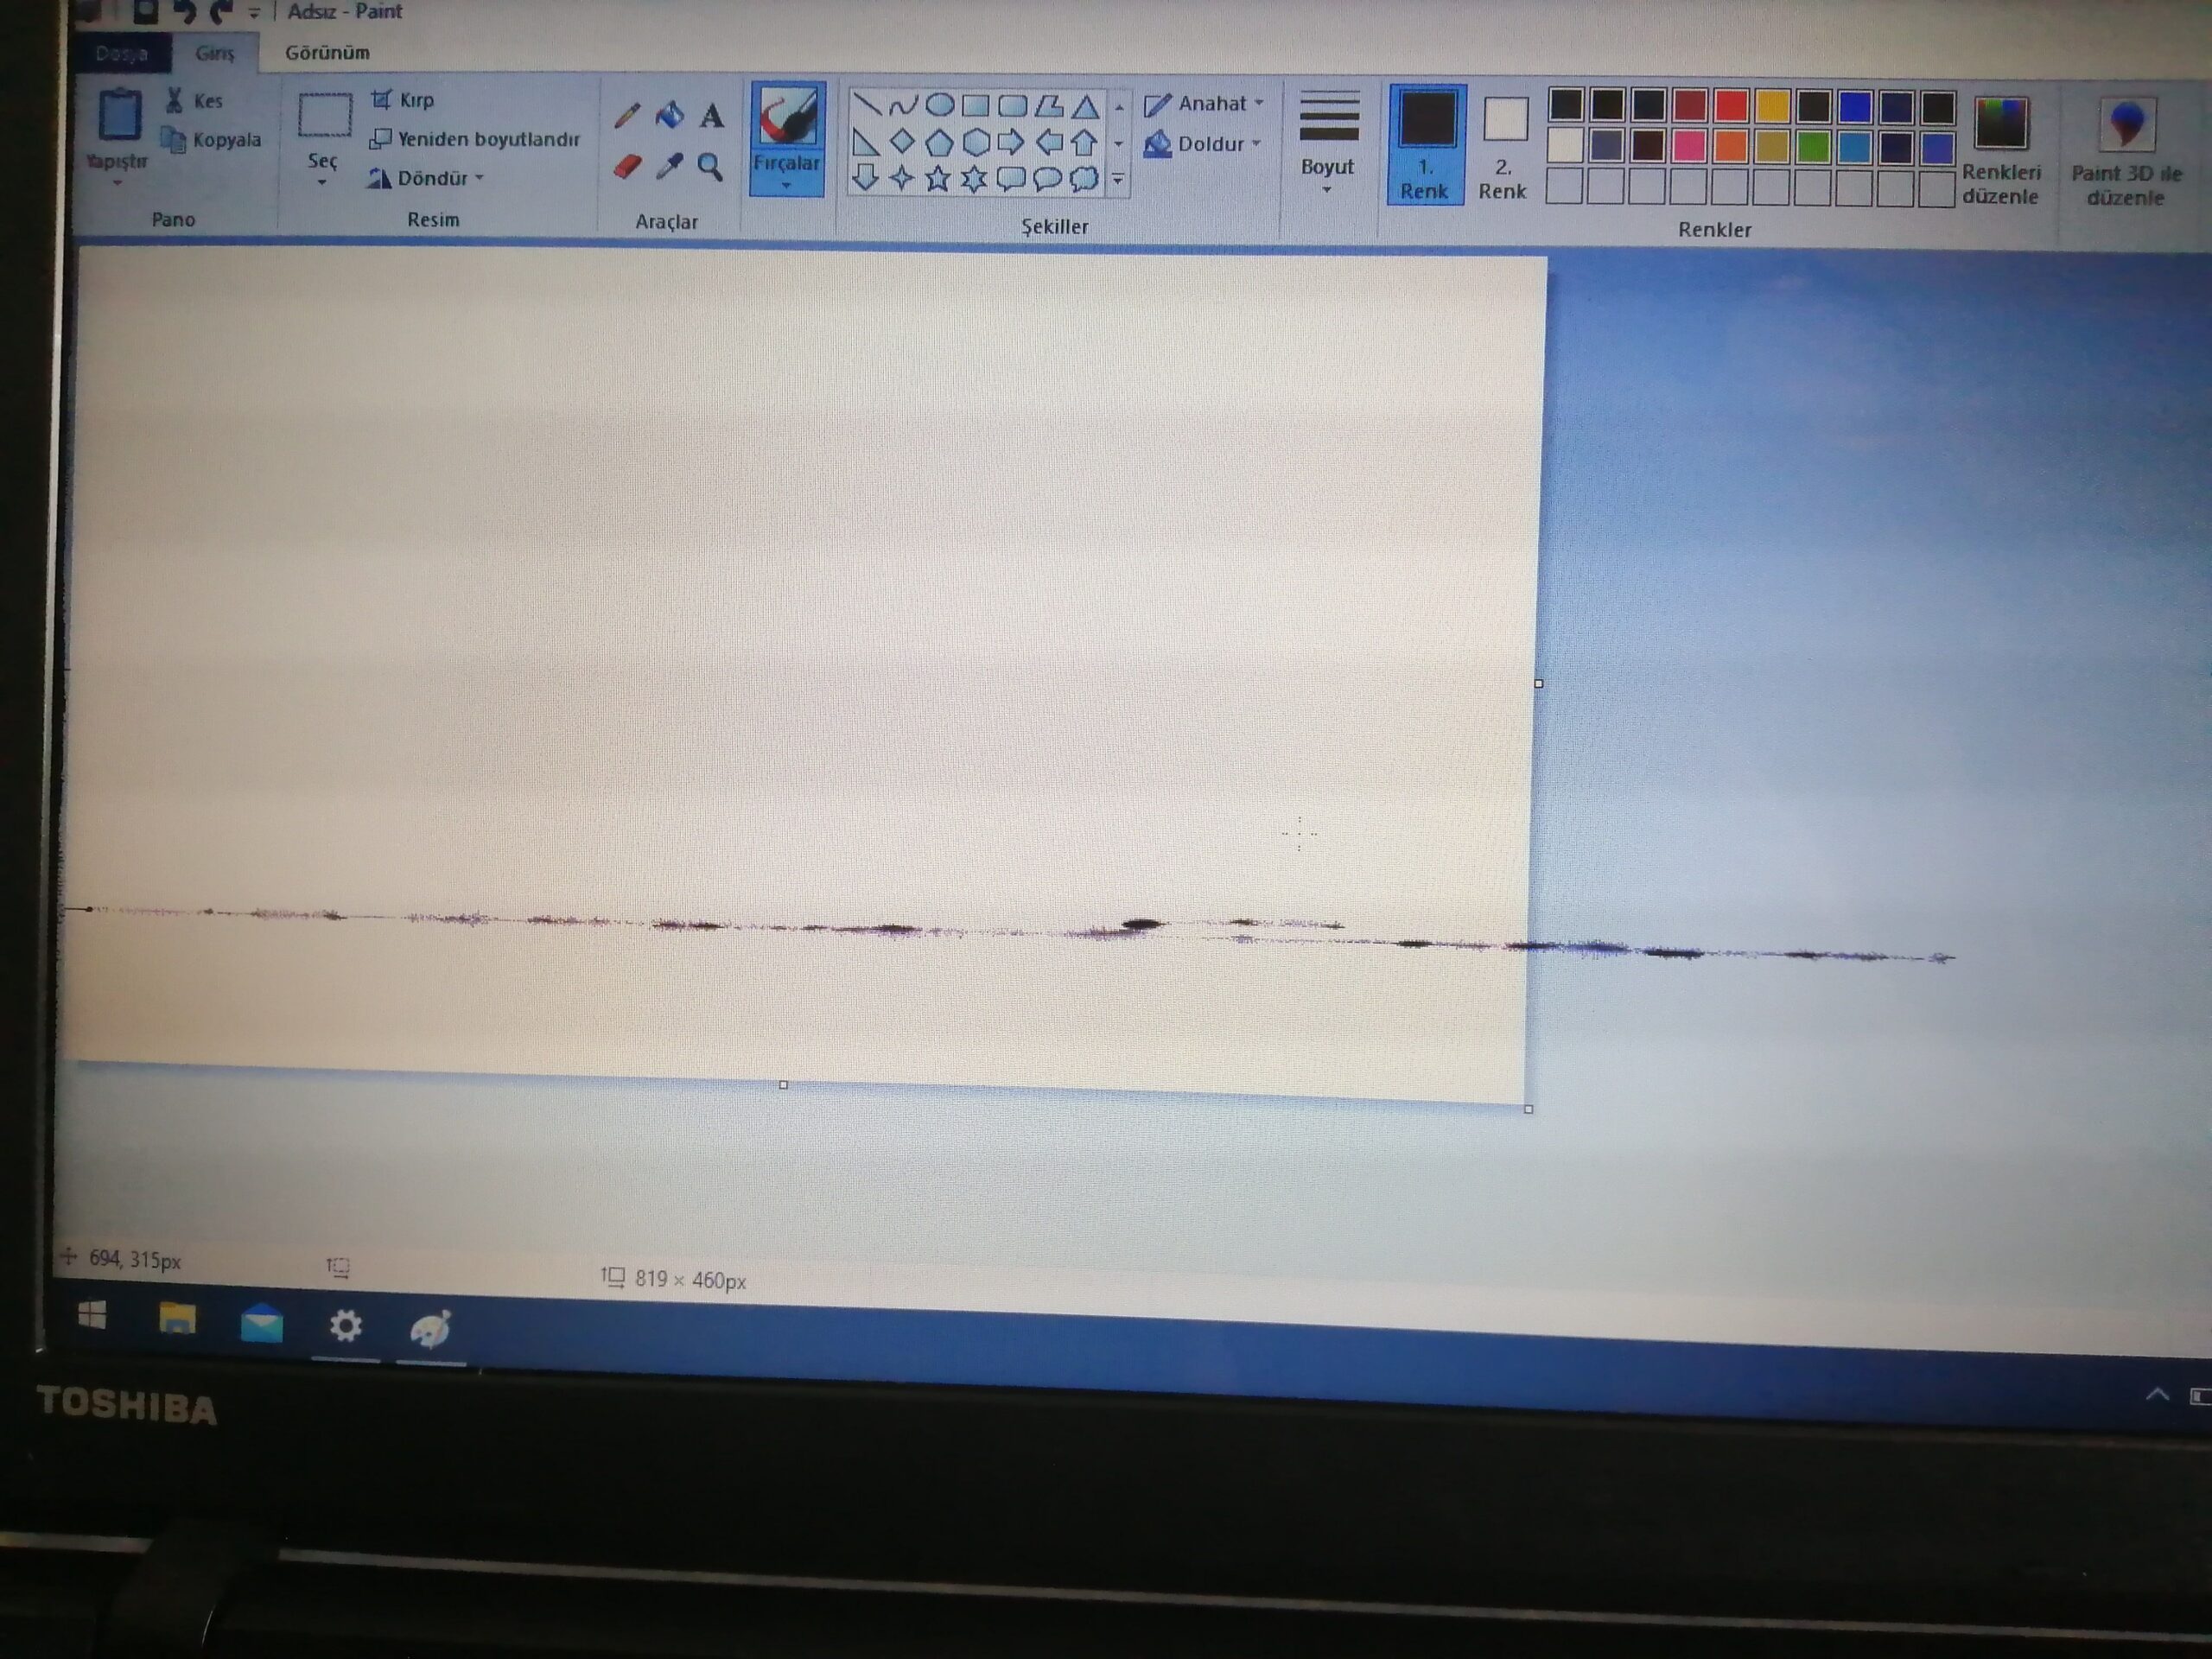The image size is (2212, 1659).
Task: Choose the Cloud callout shape
Action: coord(1084,180)
